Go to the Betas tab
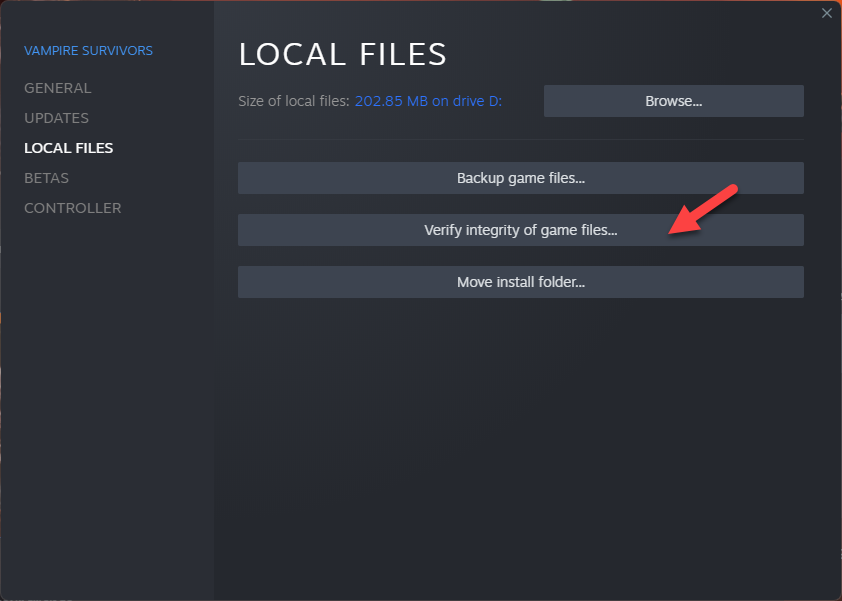 46,178
